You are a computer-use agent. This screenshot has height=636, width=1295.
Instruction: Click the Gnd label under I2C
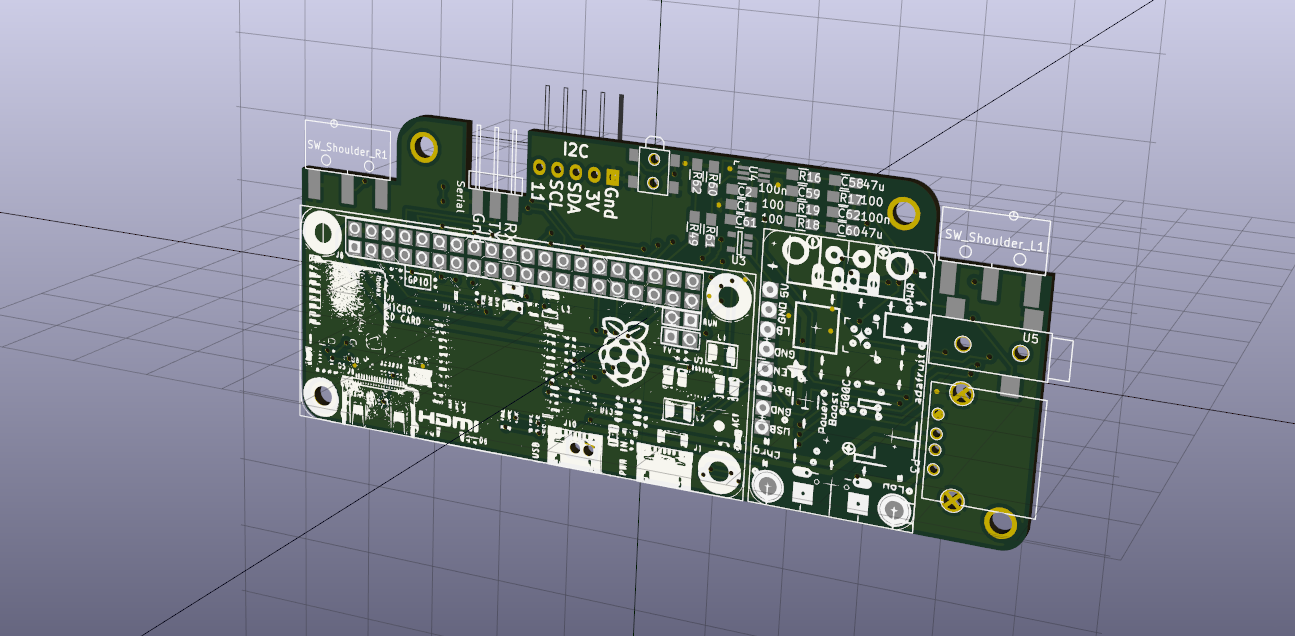click(609, 204)
